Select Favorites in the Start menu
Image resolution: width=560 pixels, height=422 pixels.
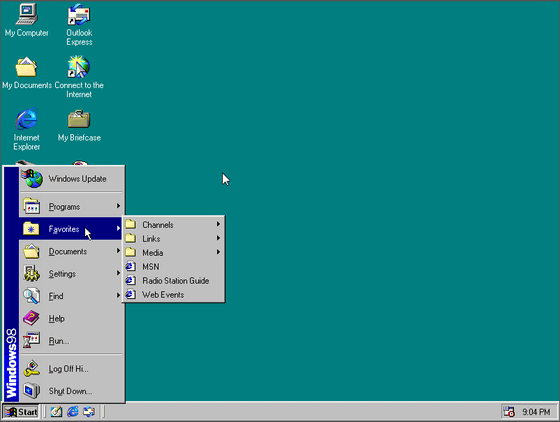pyautogui.click(x=71, y=228)
